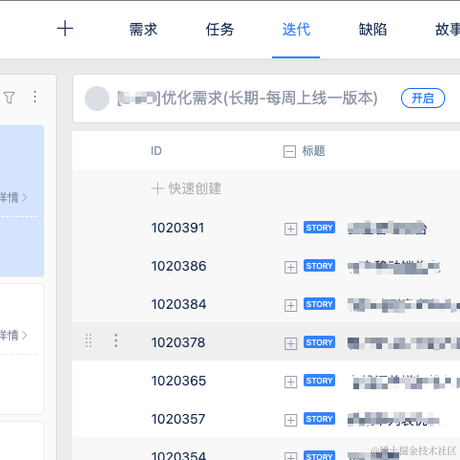The image size is (460, 460).
Task: Select ID 1020384
Action: 179,304
